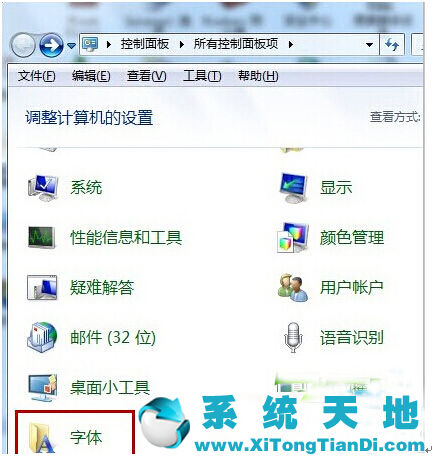Viewport: 433px width, 458px height.
Task: Click the Performance Information (性能信息和工具) icon
Action: (42, 238)
